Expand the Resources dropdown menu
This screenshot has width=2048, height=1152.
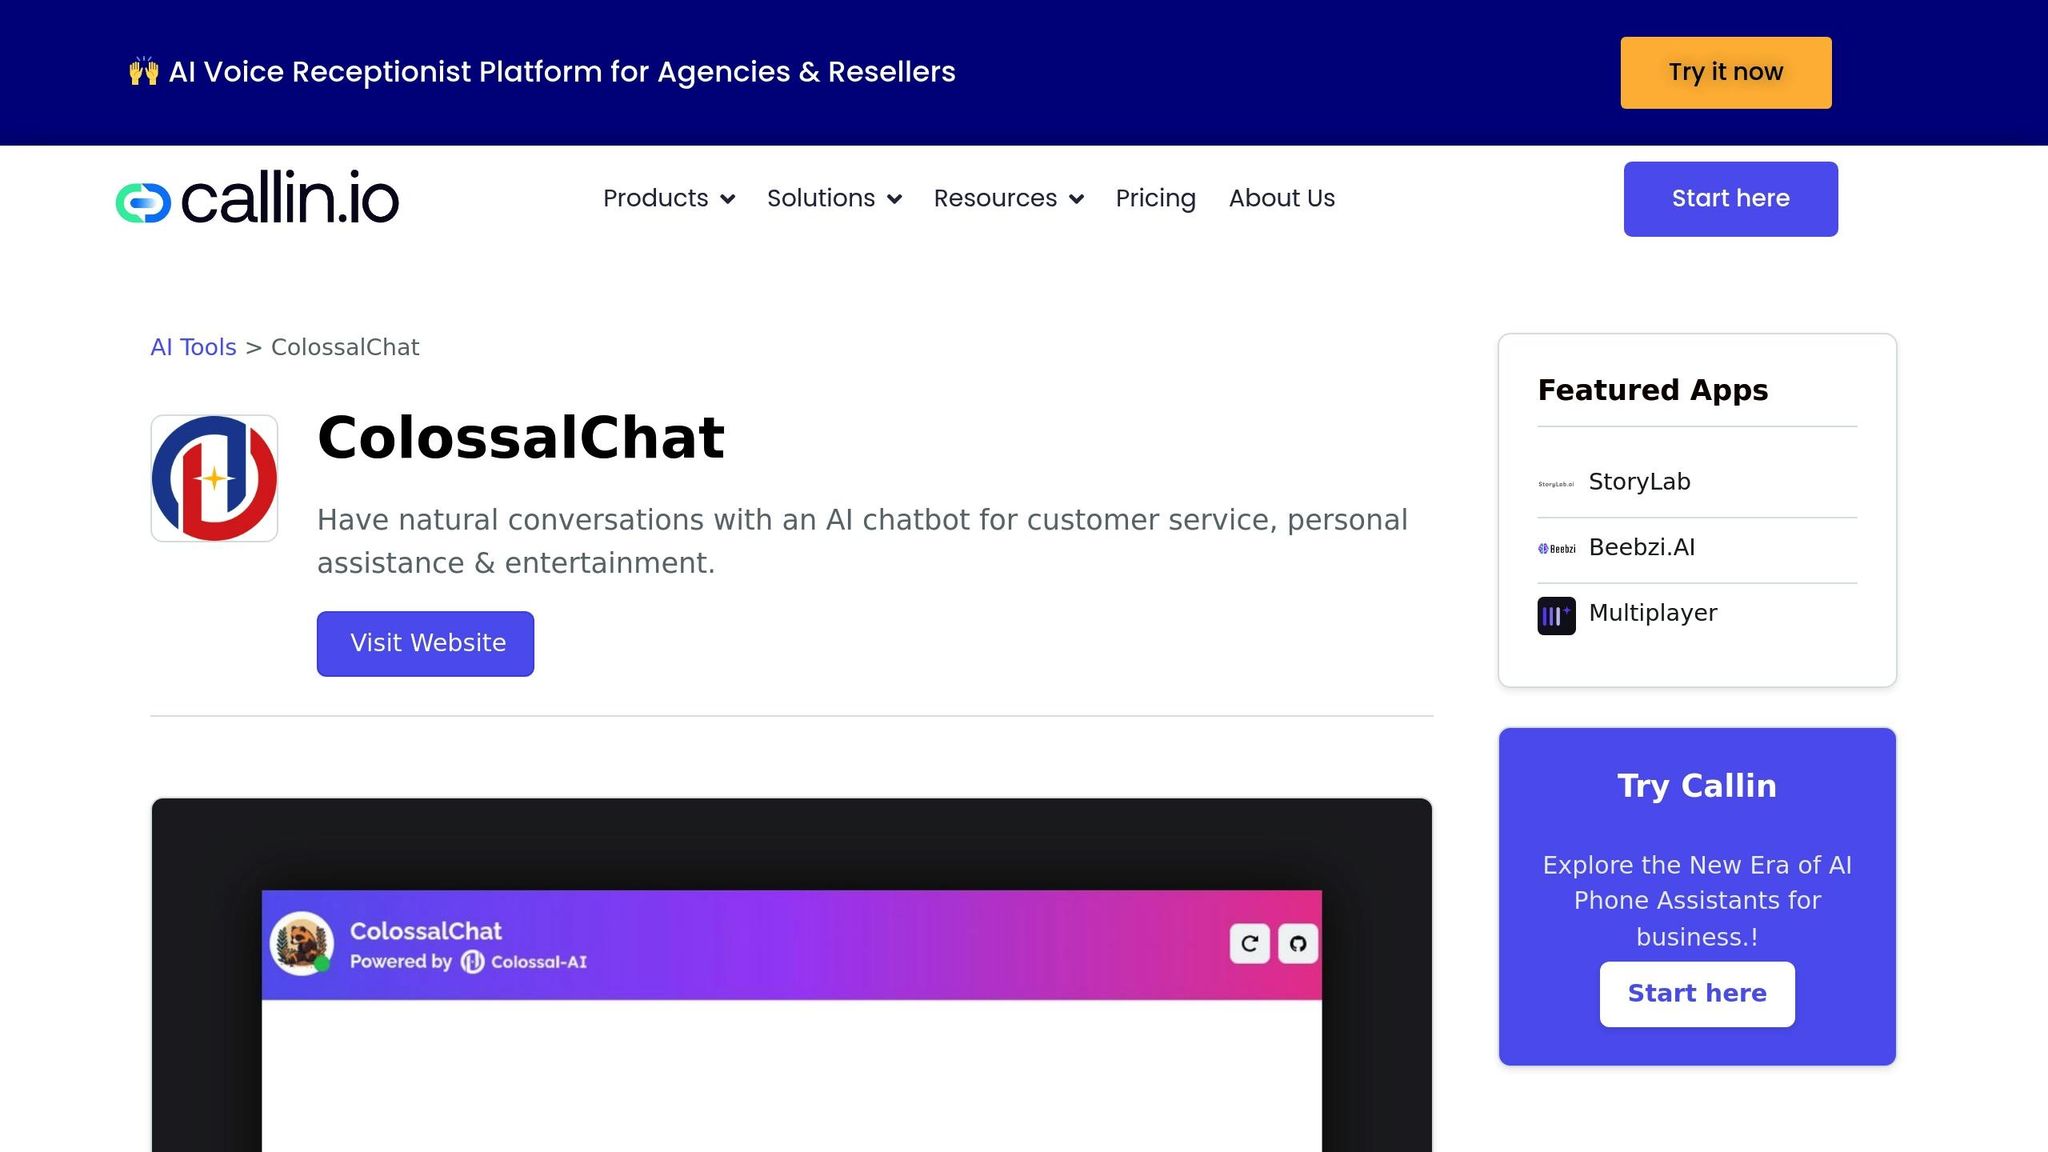(1008, 198)
